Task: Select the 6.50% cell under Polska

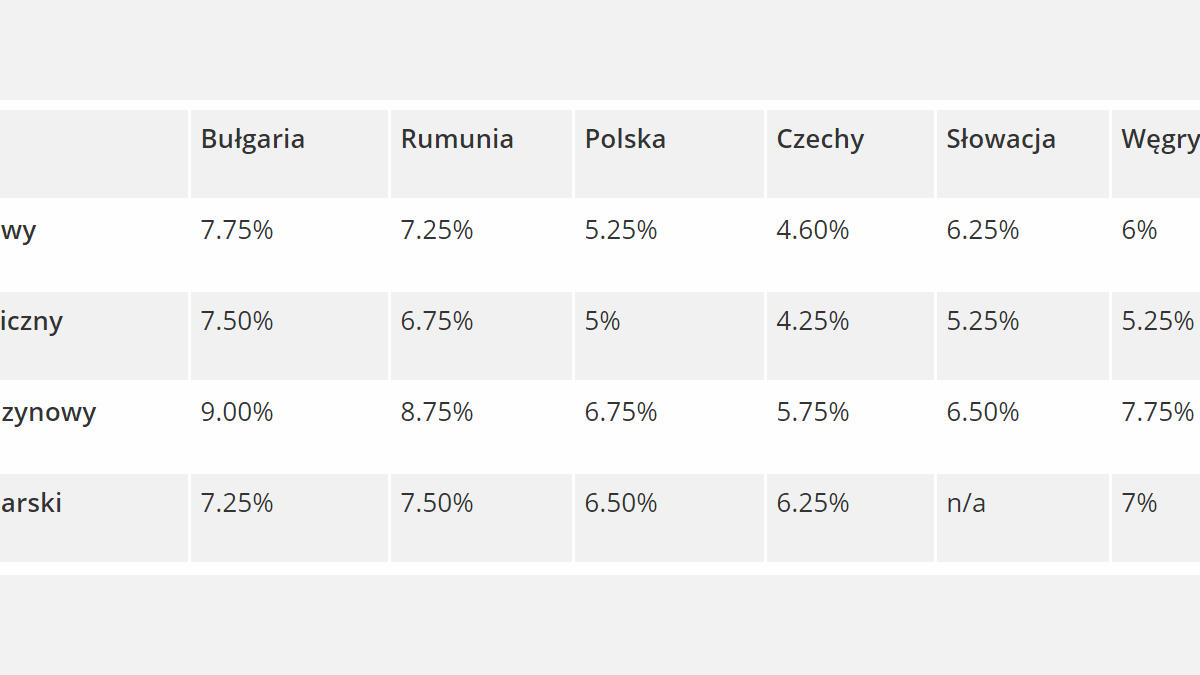Action: pyautogui.click(x=621, y=503)
